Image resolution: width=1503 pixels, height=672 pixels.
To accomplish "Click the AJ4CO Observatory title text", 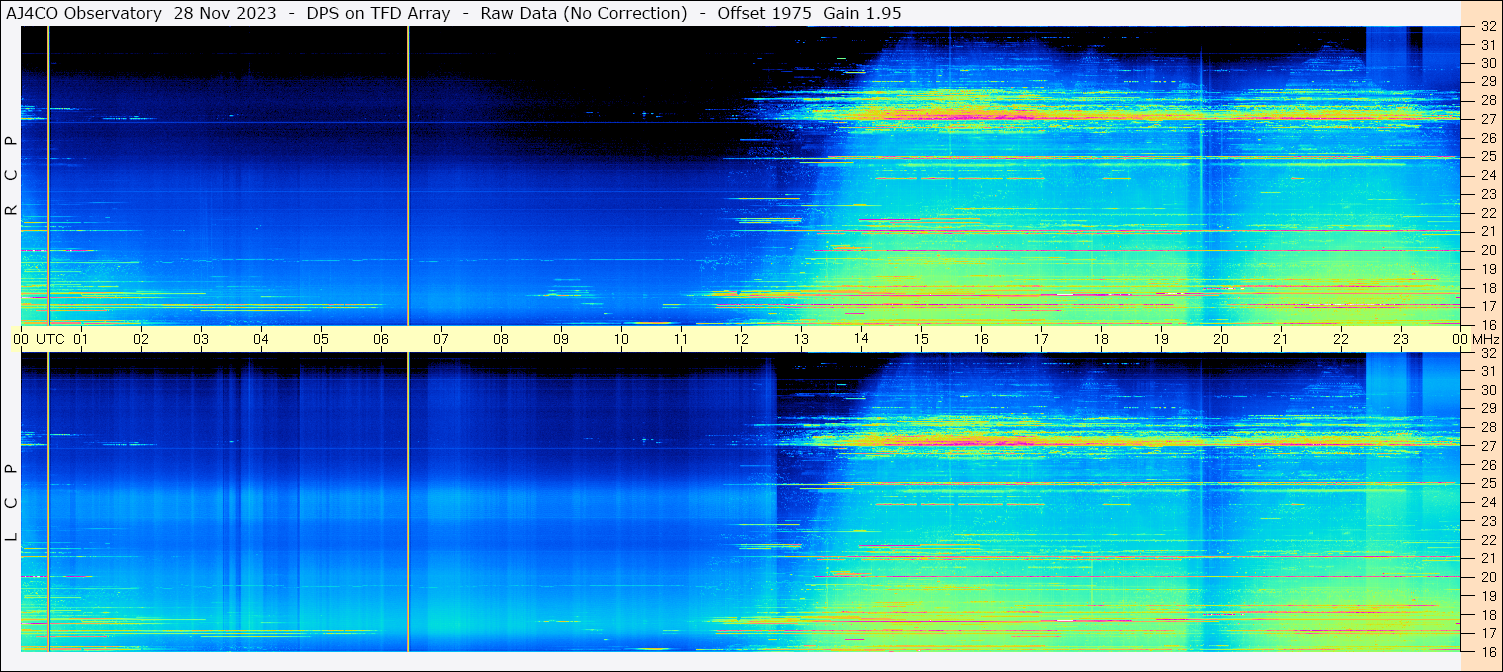I will (84, 13).
